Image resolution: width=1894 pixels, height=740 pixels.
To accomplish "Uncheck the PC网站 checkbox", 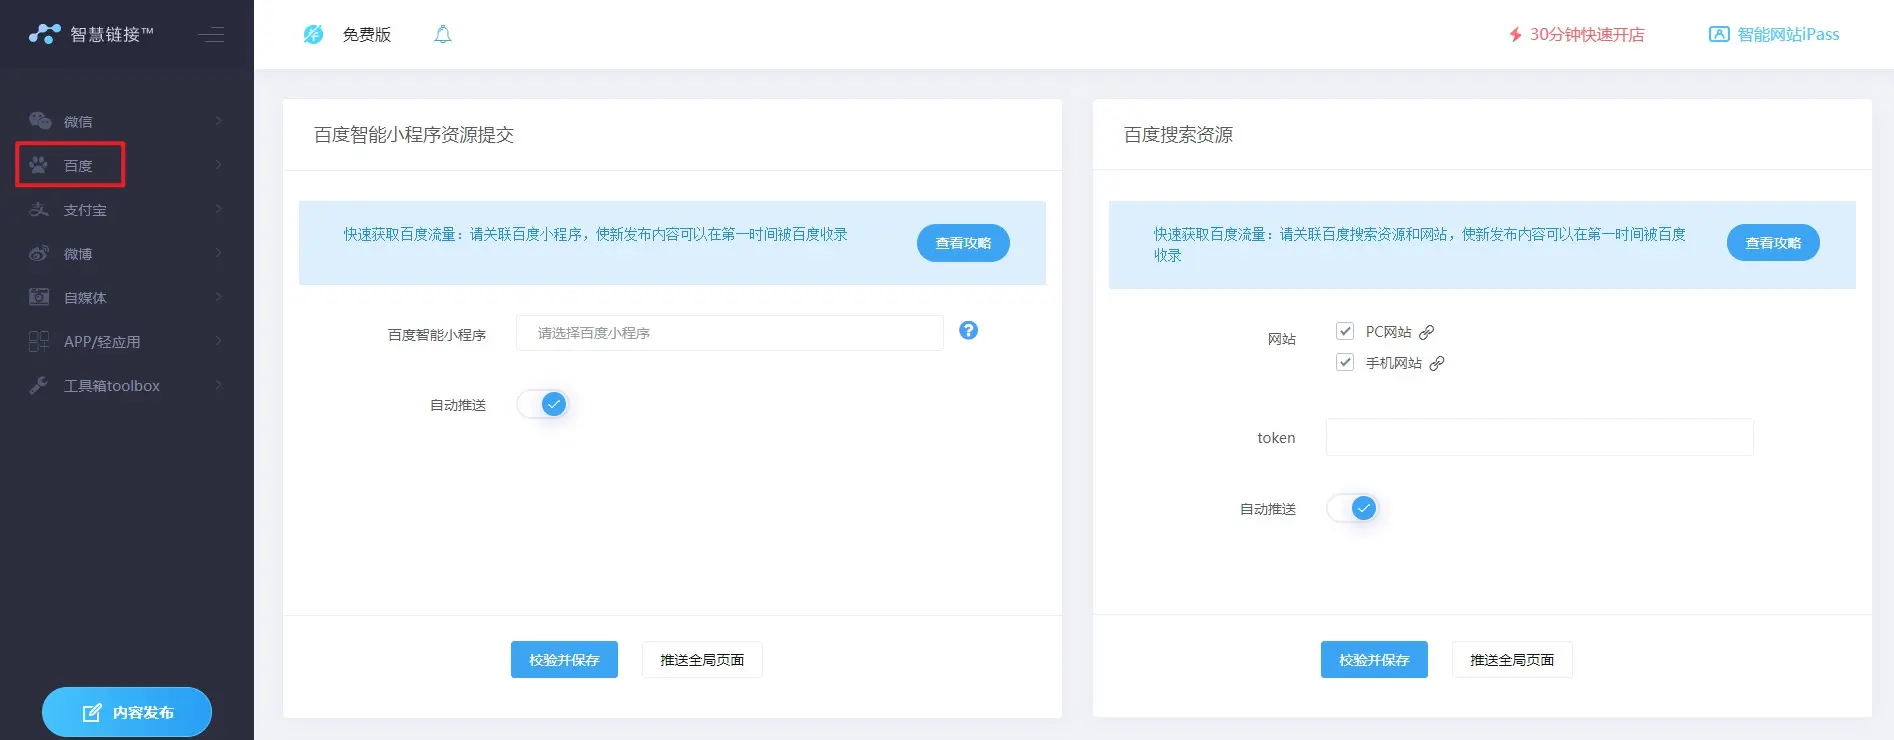I will [1345, 331].
